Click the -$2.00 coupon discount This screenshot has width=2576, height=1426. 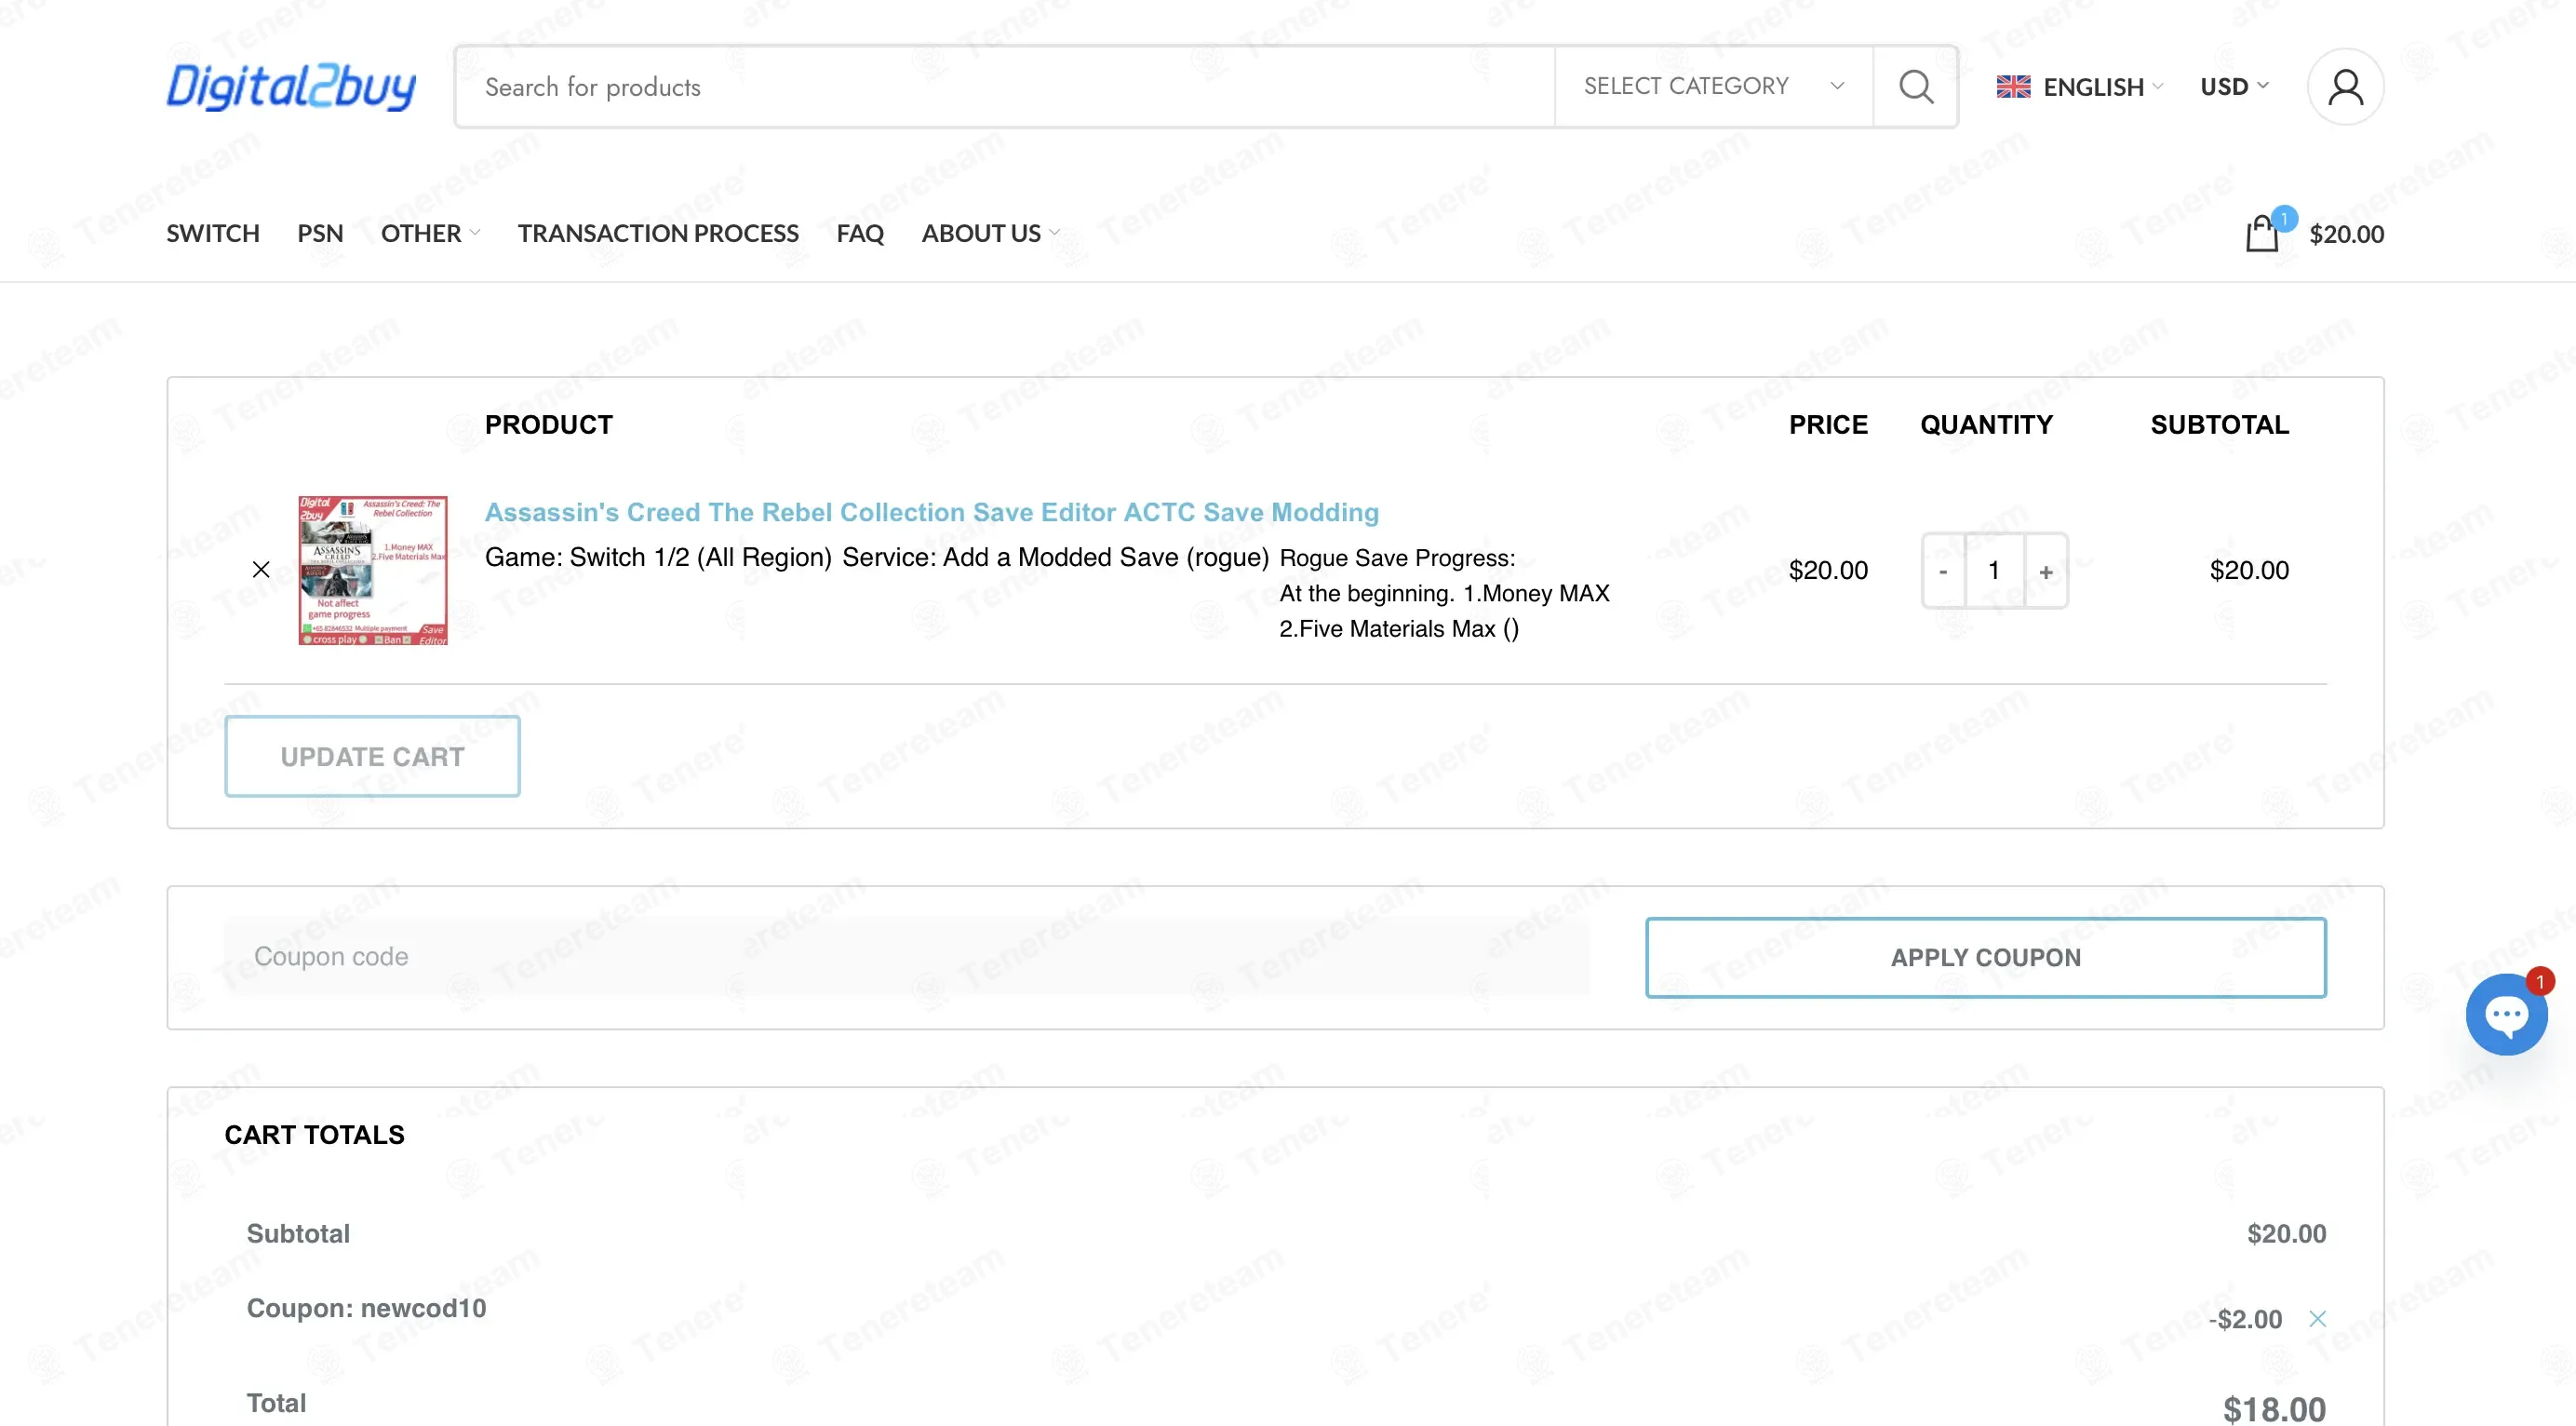(2245, 1319)
